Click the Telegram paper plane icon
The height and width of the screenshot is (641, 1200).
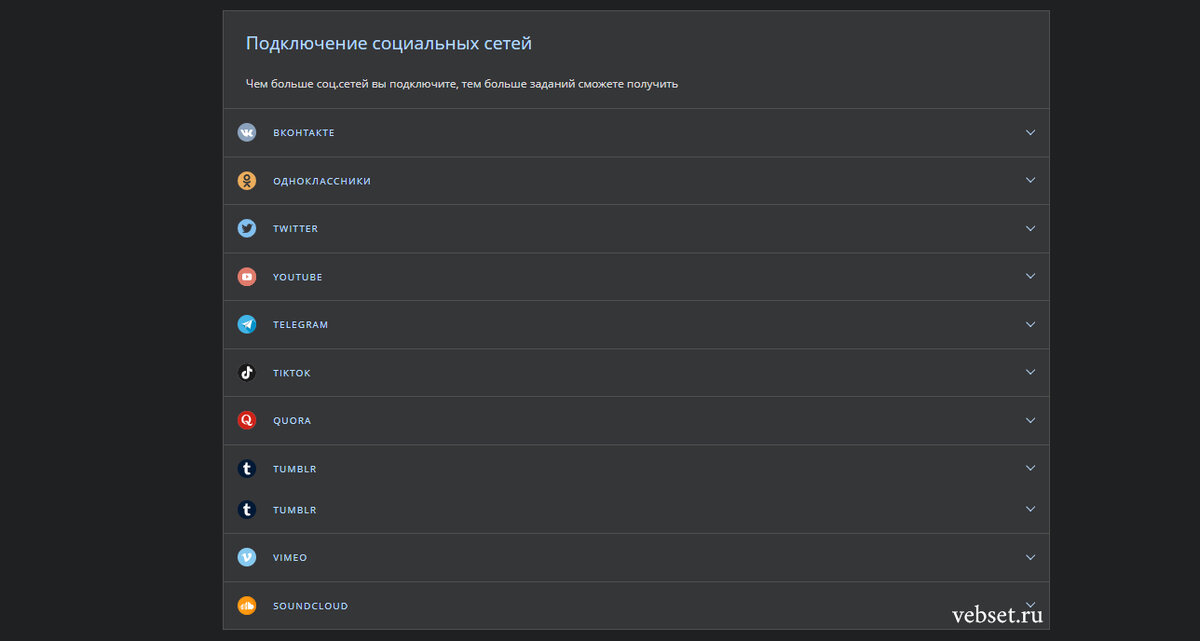pos(247,324)
